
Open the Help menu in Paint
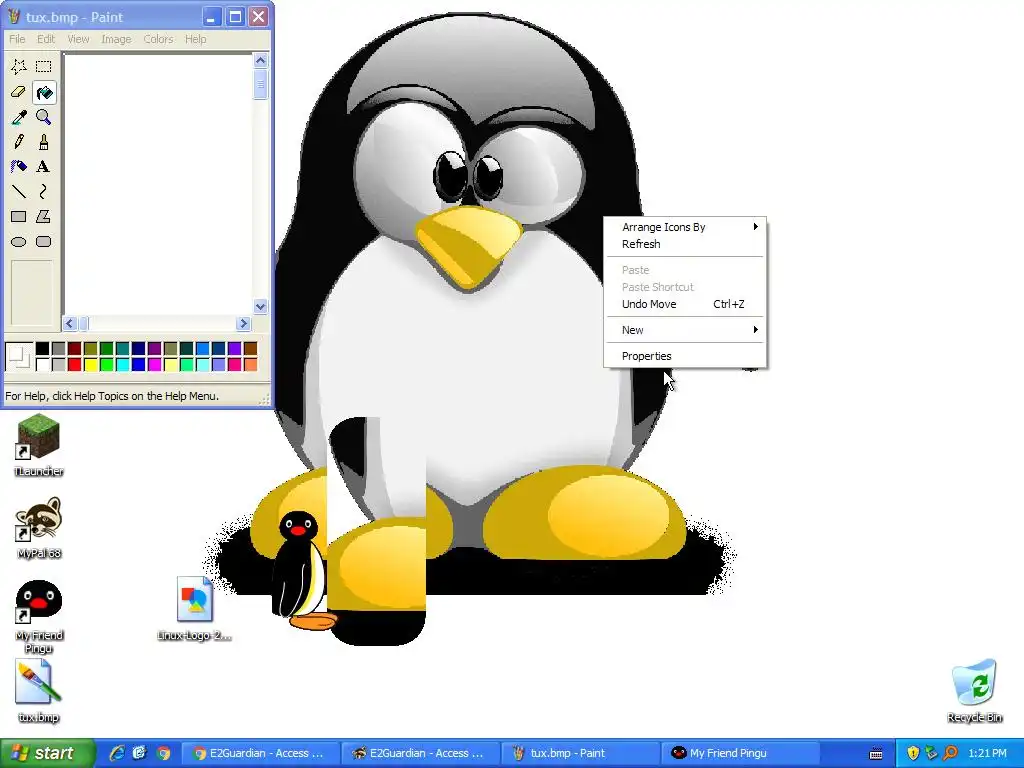pyautogui.click(x=195, y=39)
